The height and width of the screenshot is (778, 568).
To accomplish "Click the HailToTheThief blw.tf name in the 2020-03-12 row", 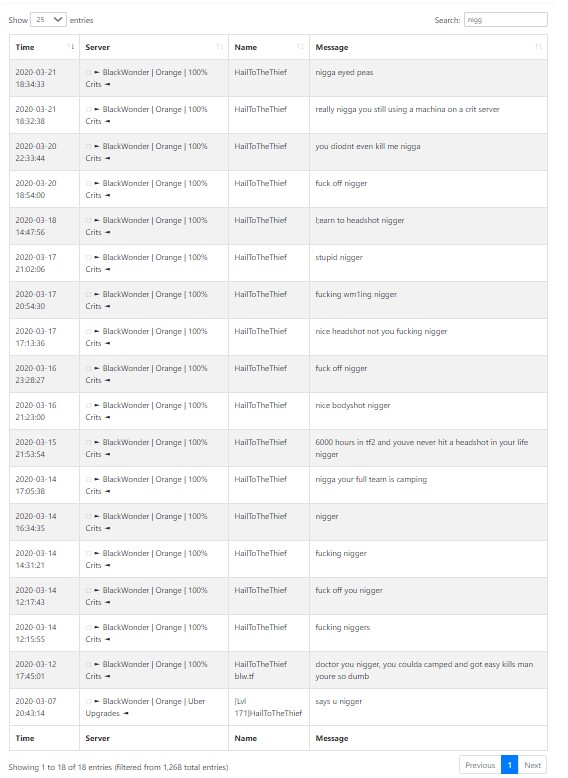I will pyautogui.click(x=260, y=670).
